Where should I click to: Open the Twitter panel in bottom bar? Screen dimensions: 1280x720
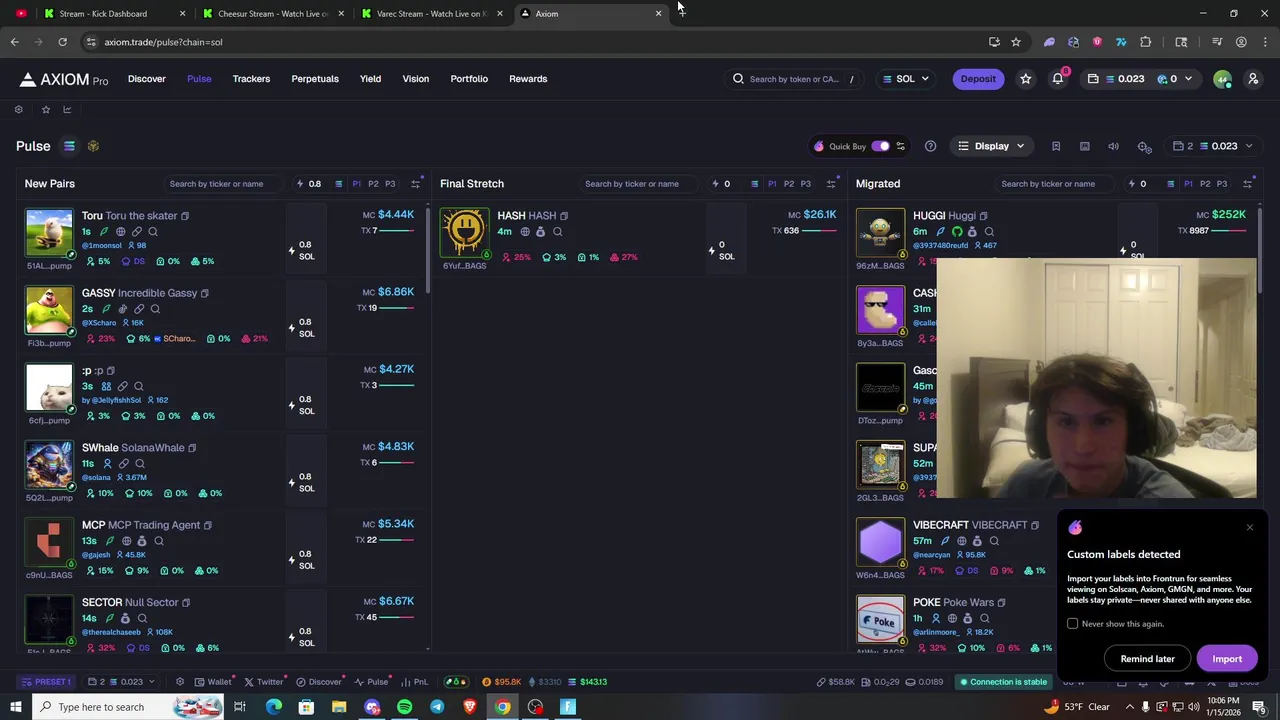(264, 682)
